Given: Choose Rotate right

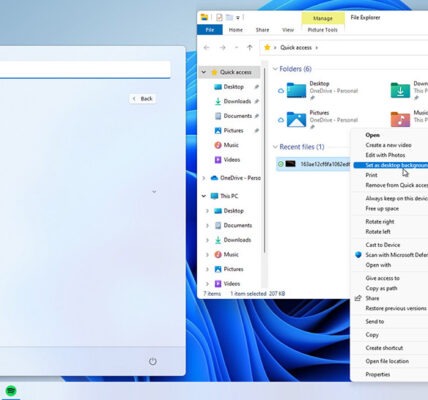Looking at the screenshot, I should point(380,222).
